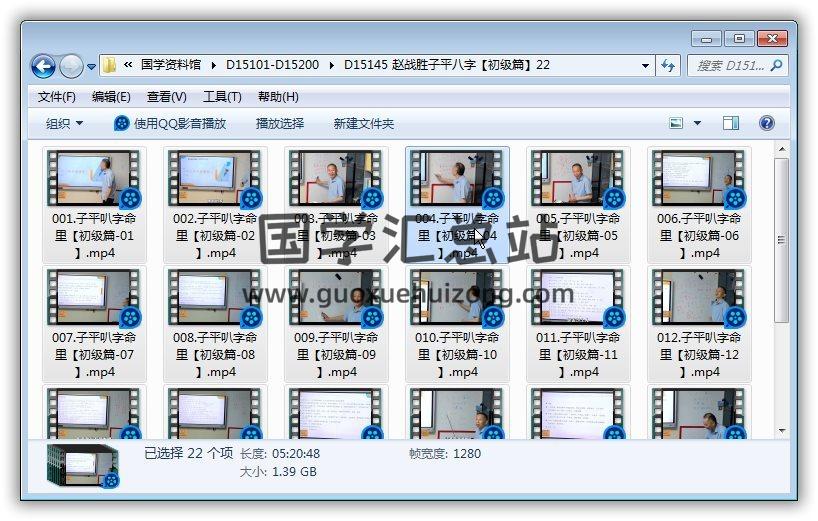This screenshot has width=818, height=521.
Task: Open the 编辑(E) menu
Action: pos(111,97)
